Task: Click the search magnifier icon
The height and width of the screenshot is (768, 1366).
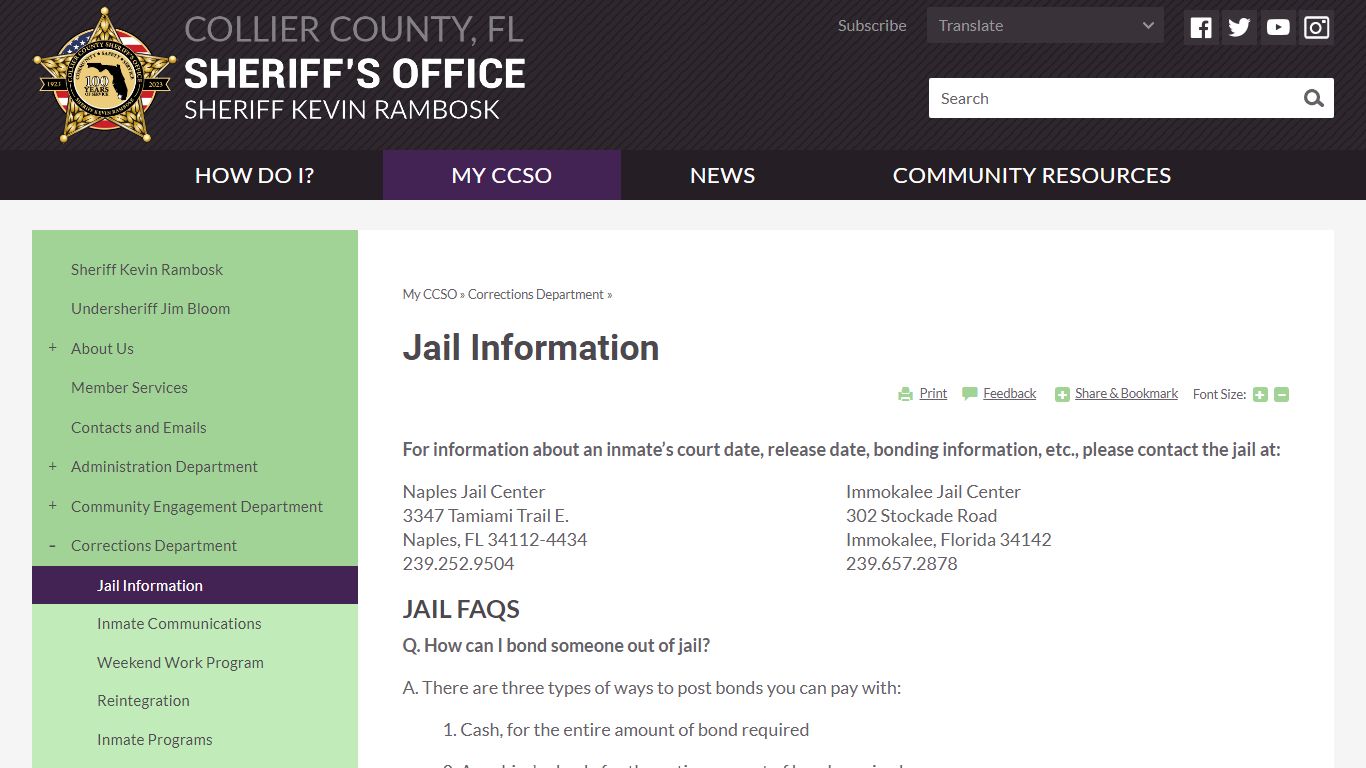Action: (1313, 98)
